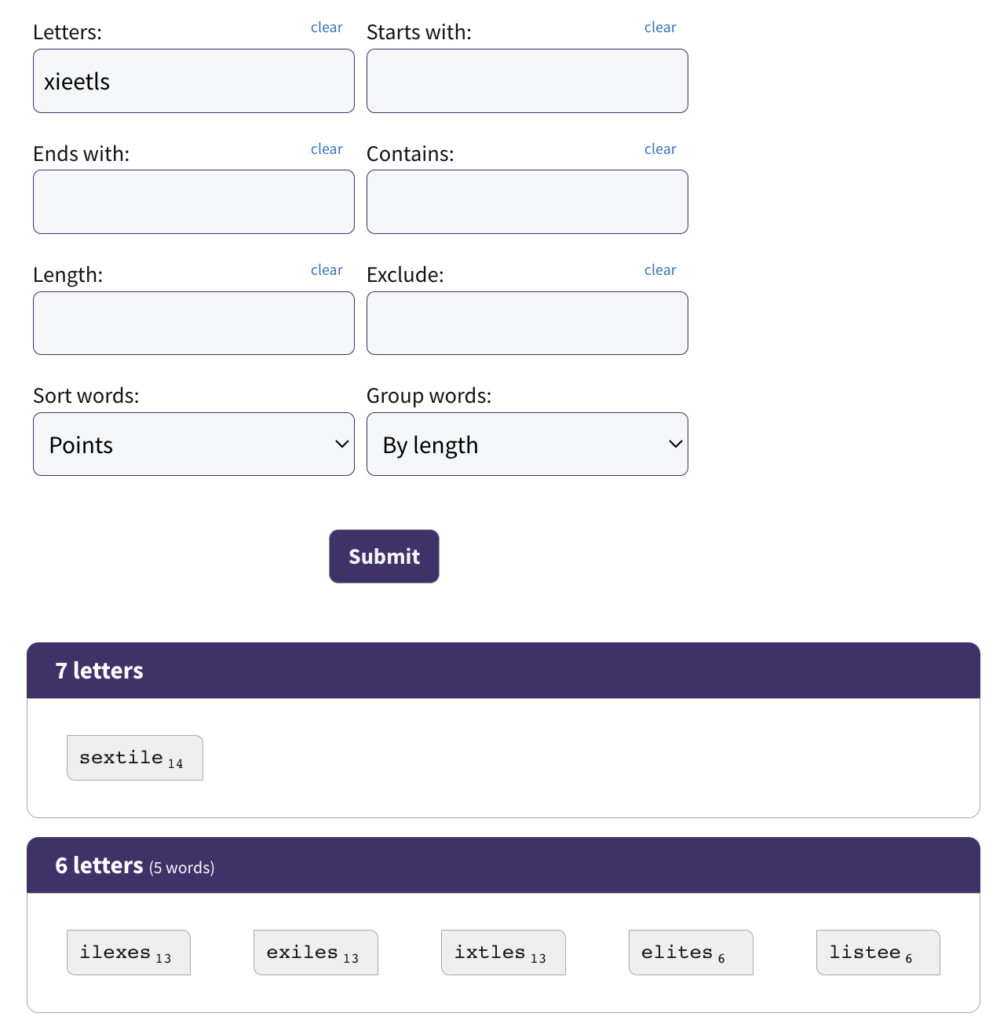
Task: Select the word sextile
Action: 134,758
